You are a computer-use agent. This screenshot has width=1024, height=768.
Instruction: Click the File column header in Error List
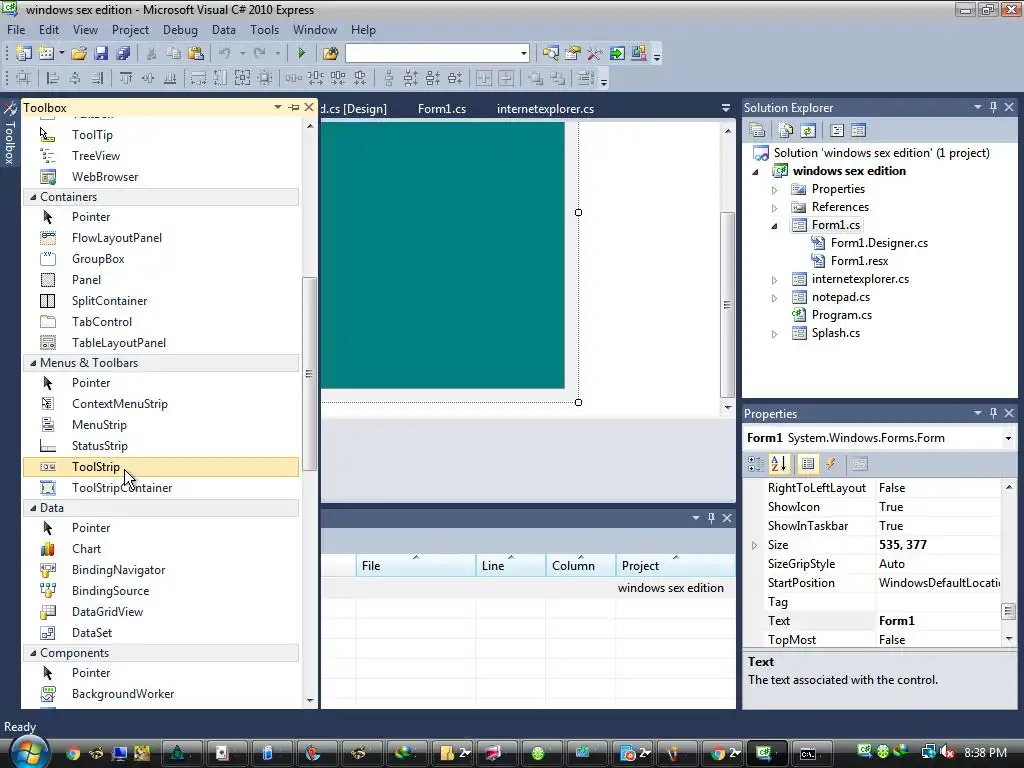pos(416,566)
